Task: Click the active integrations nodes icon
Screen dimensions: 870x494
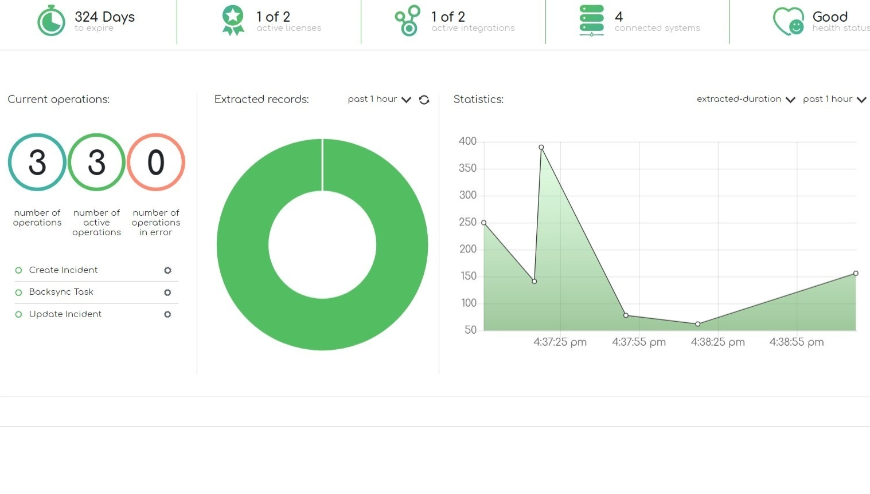Action: click(408, 21)
